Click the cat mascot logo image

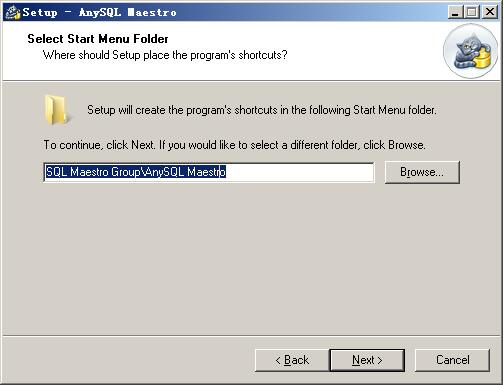pyautogui.click(x=471, y=52)
